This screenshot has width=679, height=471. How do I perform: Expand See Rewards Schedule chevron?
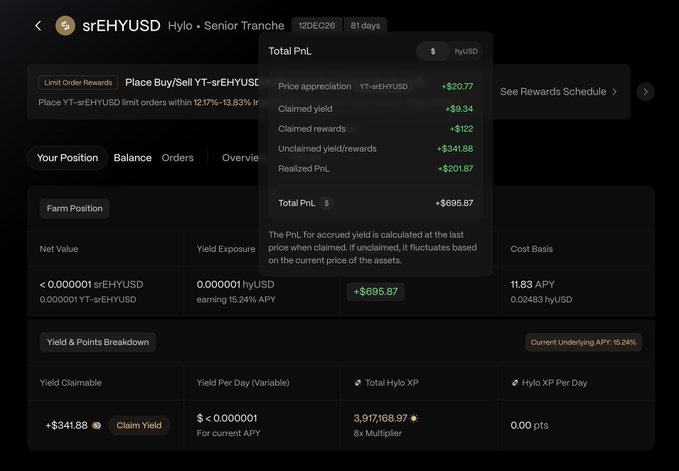614,92
